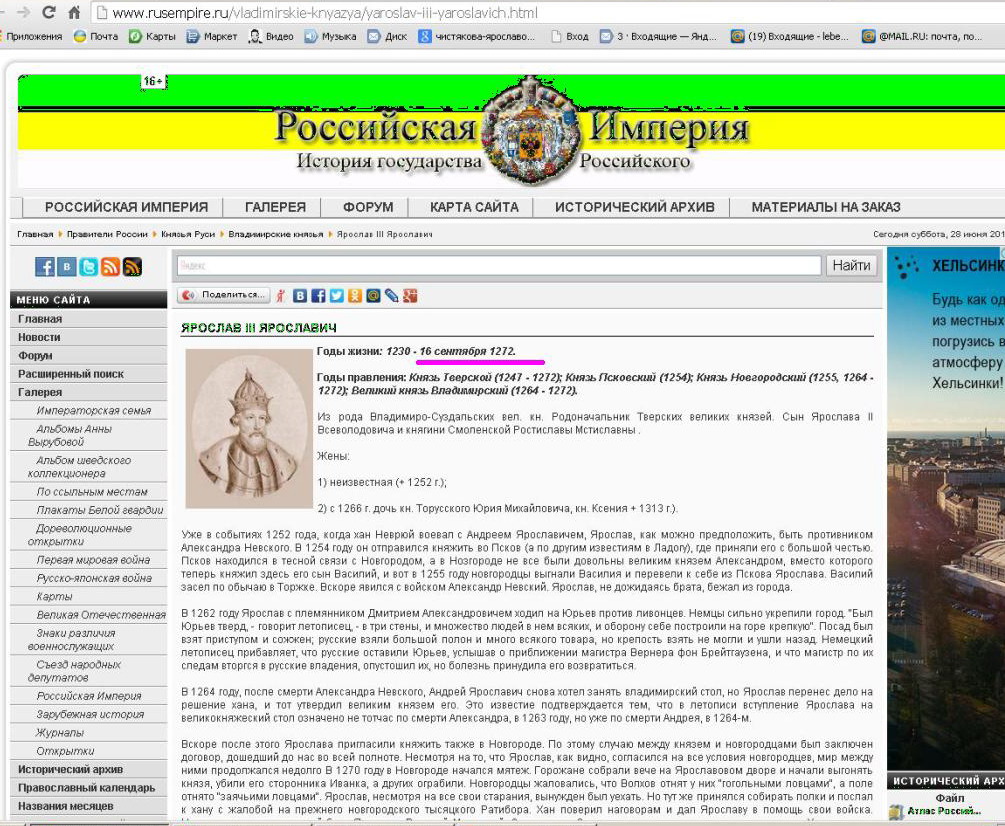
Task: Click the browser home icon
Action: coord(74,14)
